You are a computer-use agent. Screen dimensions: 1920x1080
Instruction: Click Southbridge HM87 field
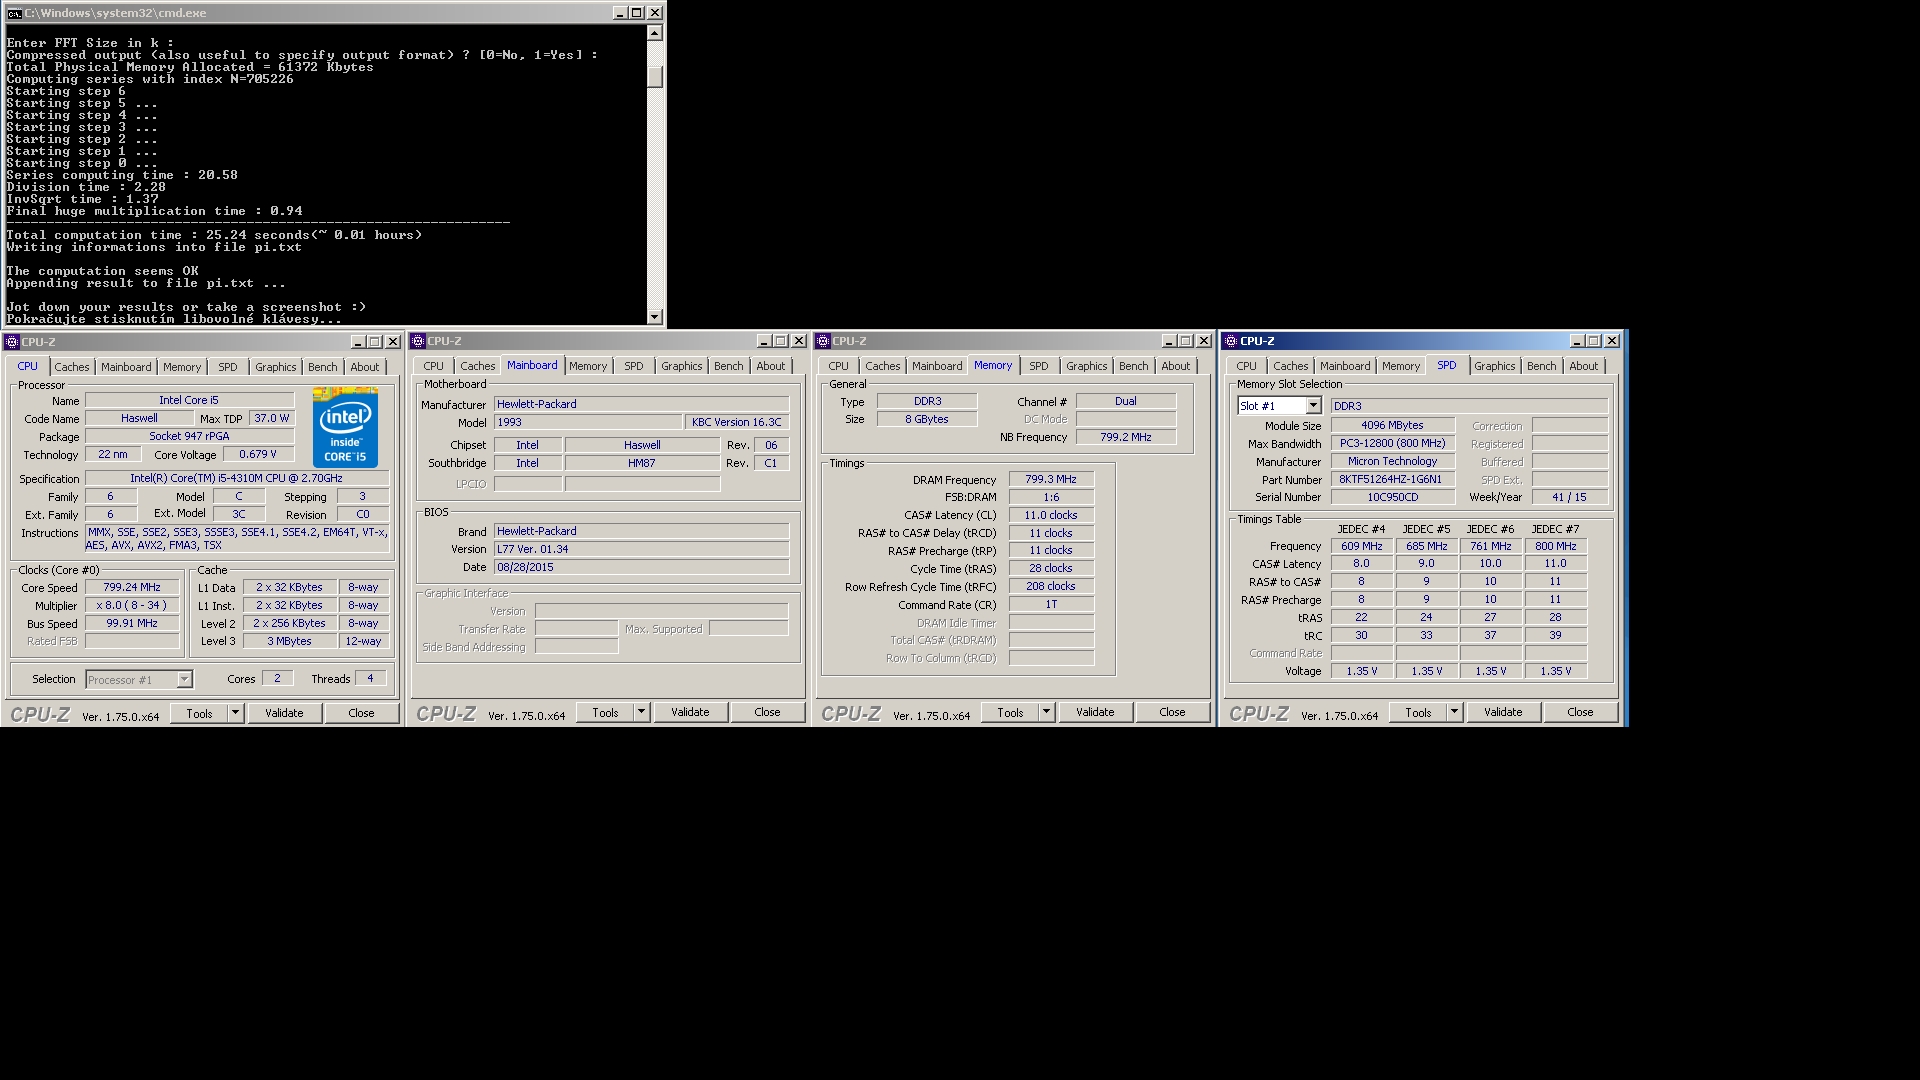pos(642,463)
